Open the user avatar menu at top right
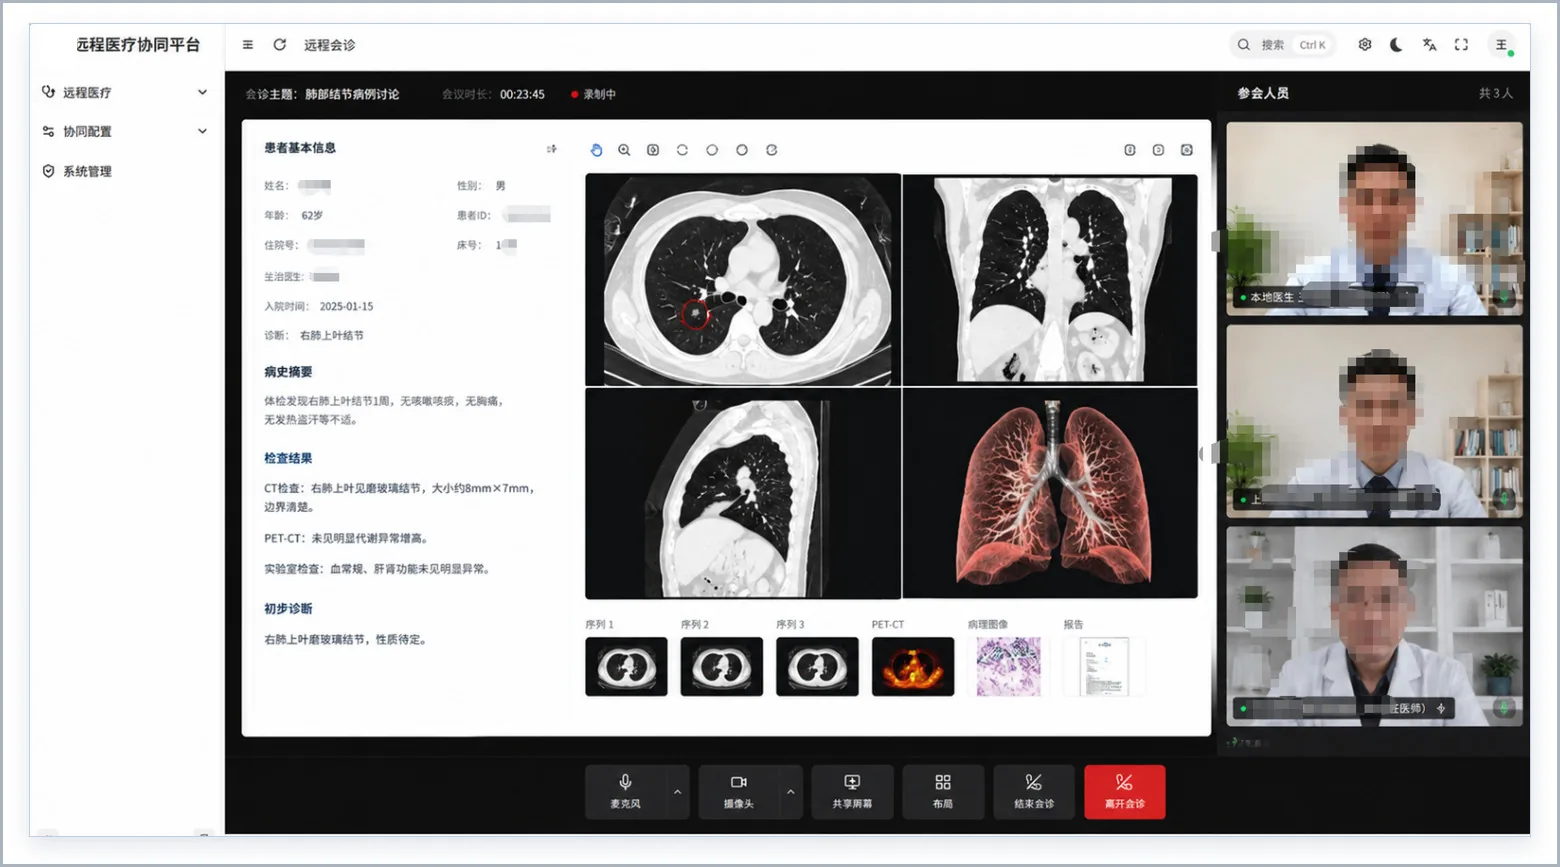The height and width of the screenshot is (867, 1560). click(x=1502, y=45)
